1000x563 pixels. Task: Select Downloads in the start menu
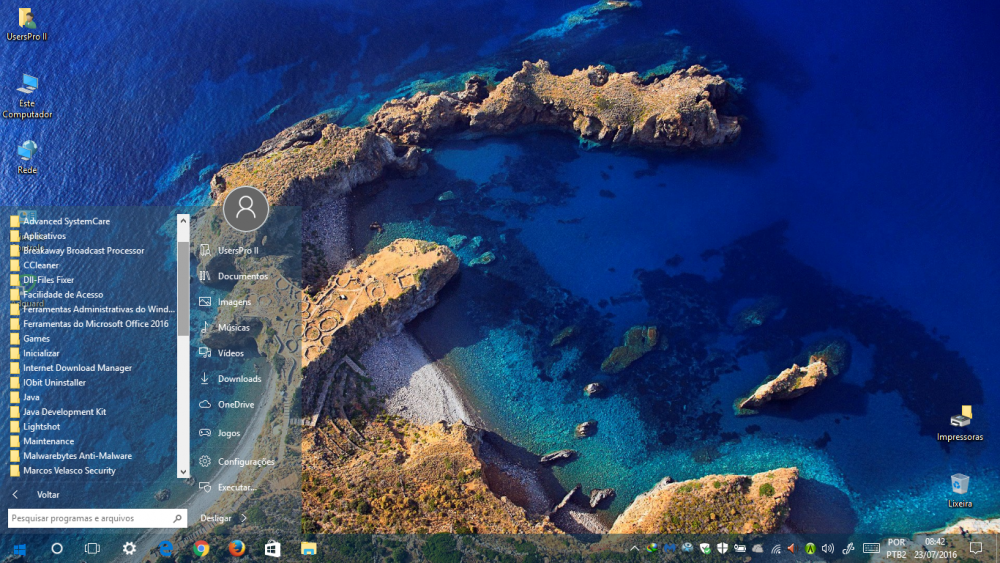[x=239, y=379]
